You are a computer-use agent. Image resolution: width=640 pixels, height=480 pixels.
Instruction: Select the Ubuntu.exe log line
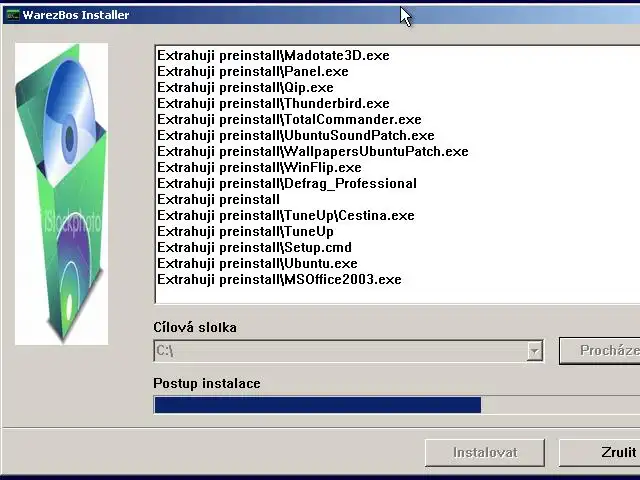pos(257,263)
